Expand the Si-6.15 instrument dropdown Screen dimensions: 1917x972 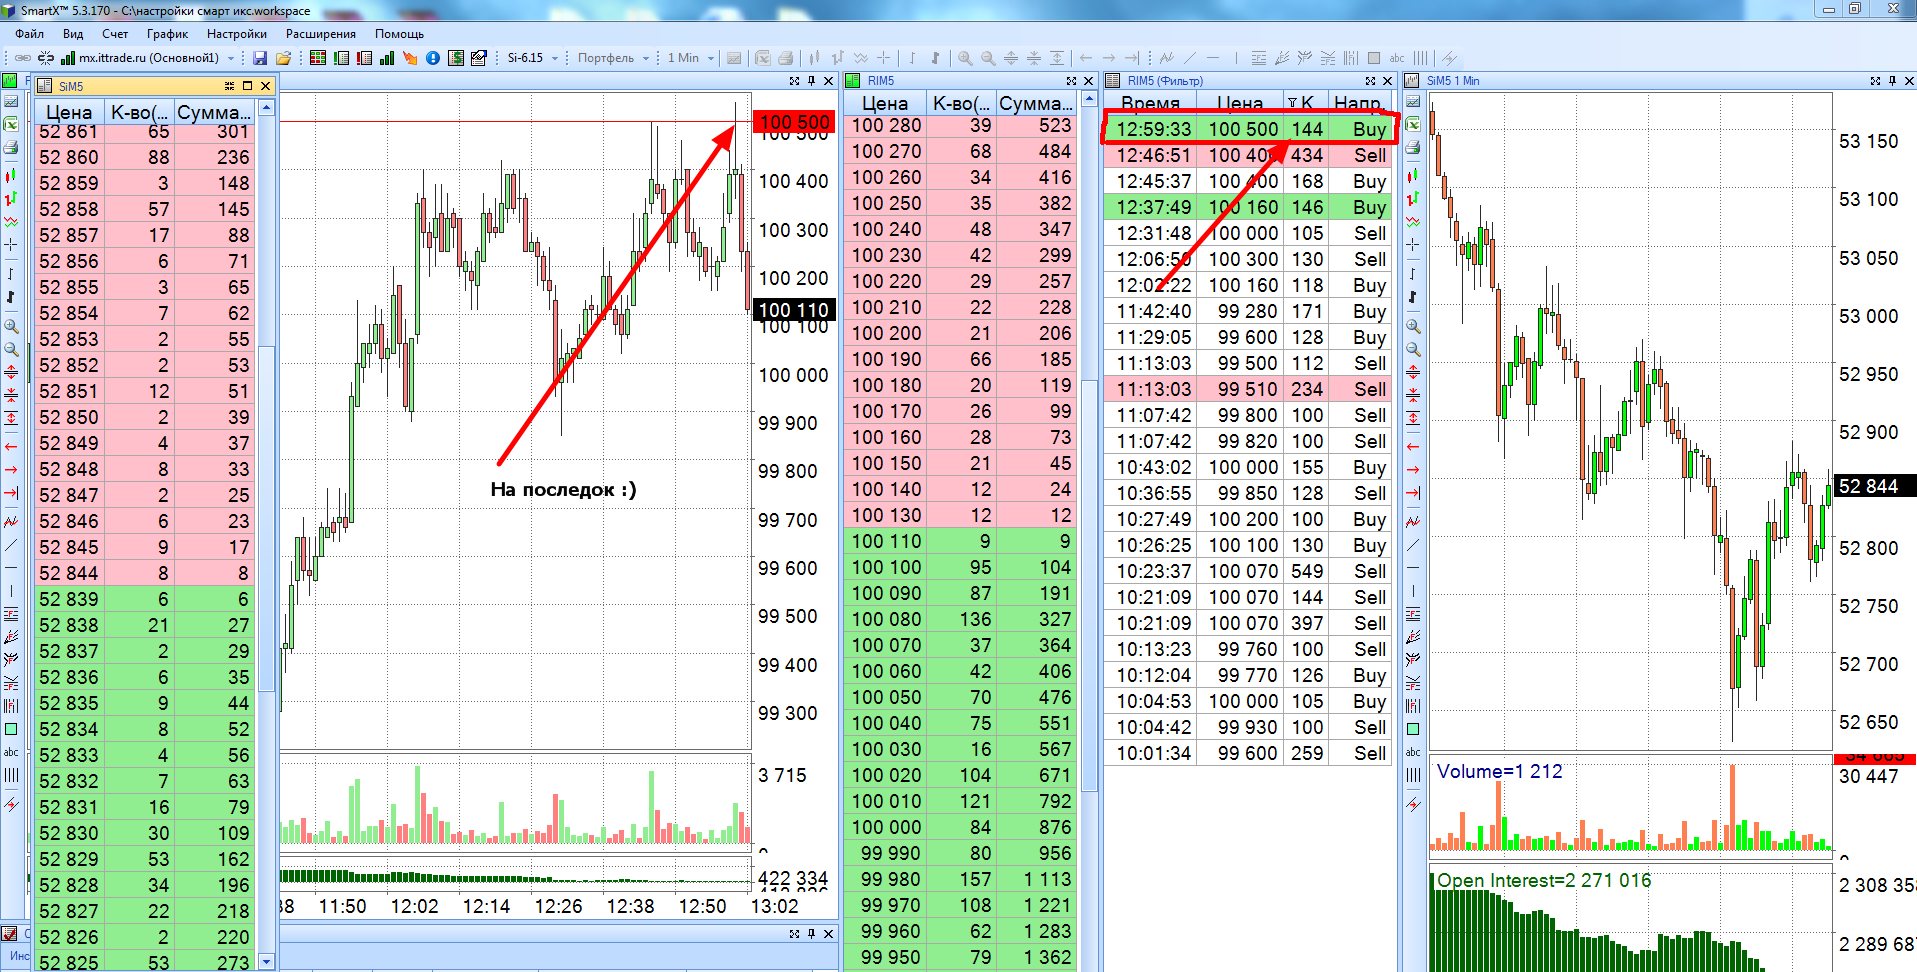[x=555, y=58]
